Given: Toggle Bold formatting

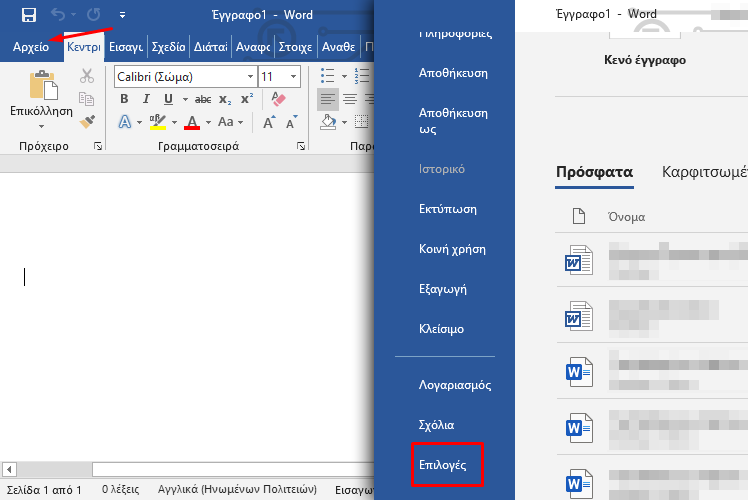Looking at the screenshot, I should tap(124, 99).
